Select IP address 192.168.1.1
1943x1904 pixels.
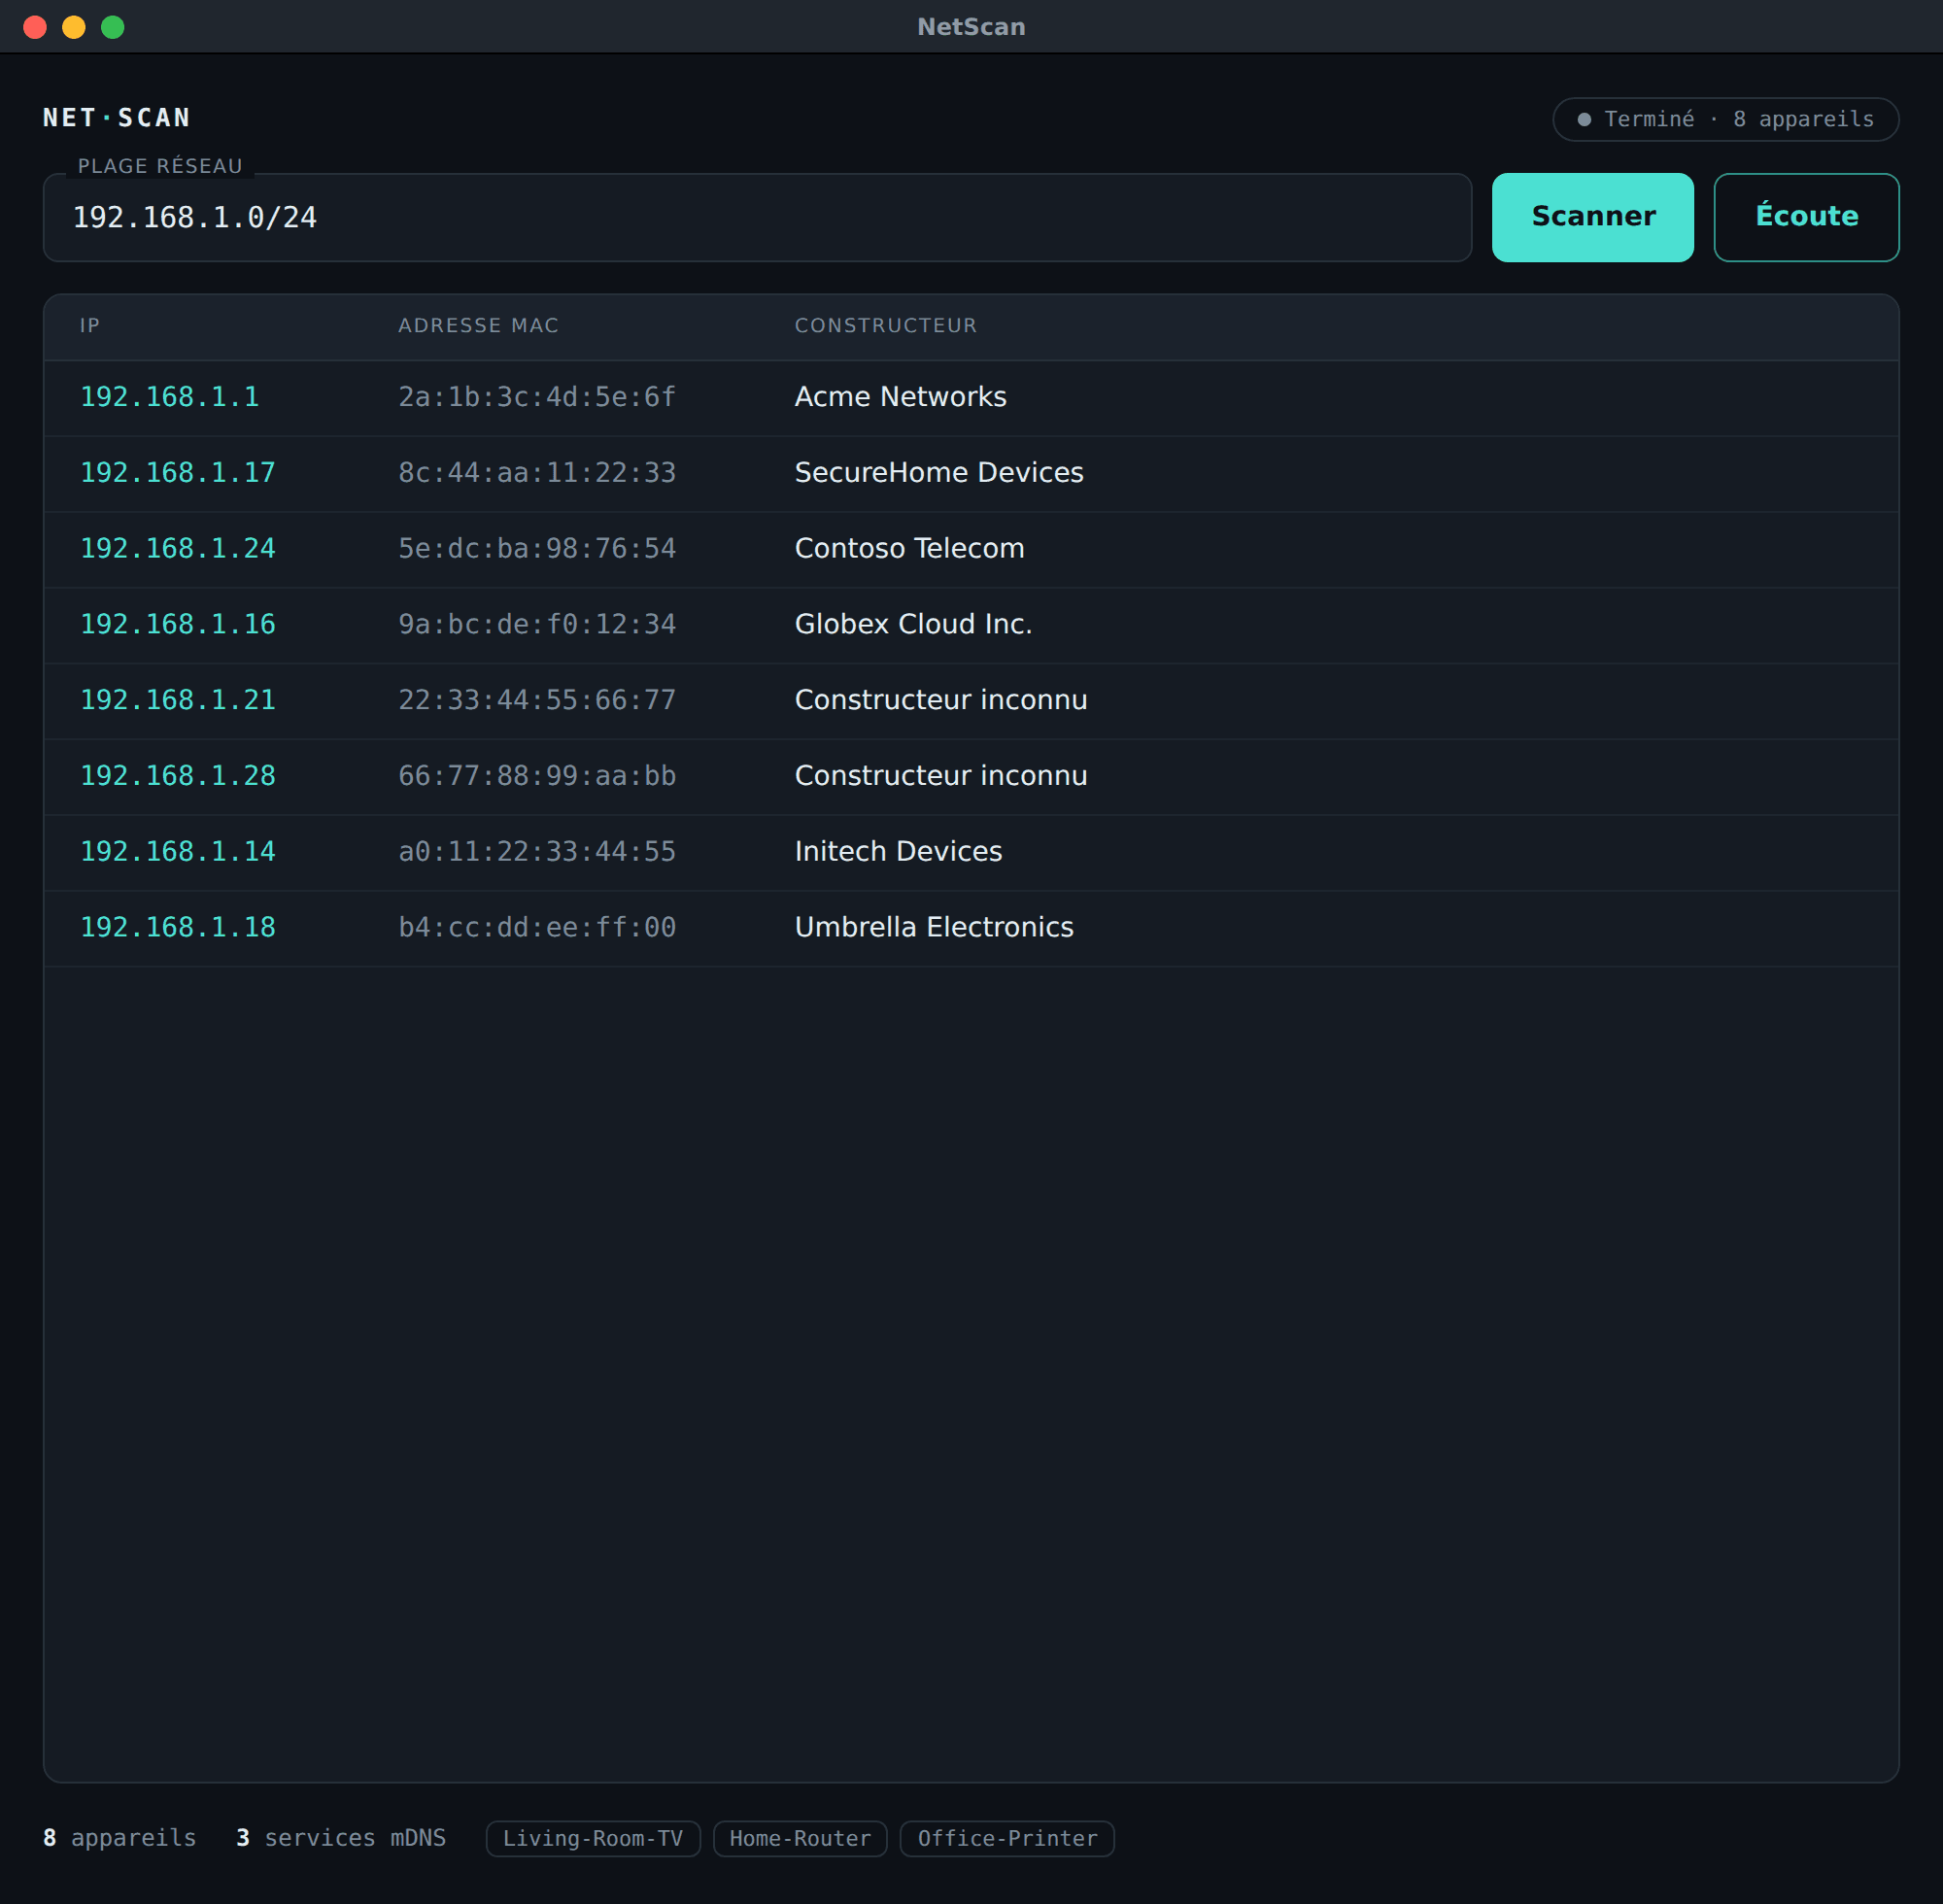tap(169, 397)
